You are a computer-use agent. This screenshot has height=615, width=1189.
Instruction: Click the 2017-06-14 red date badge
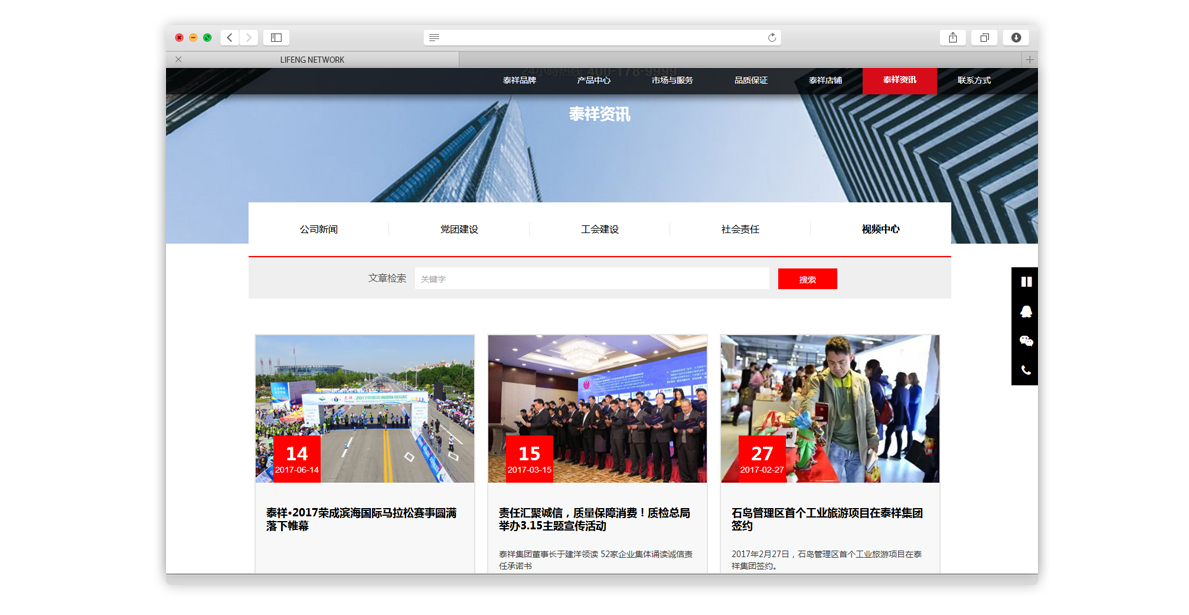click(x=296, y=460)
